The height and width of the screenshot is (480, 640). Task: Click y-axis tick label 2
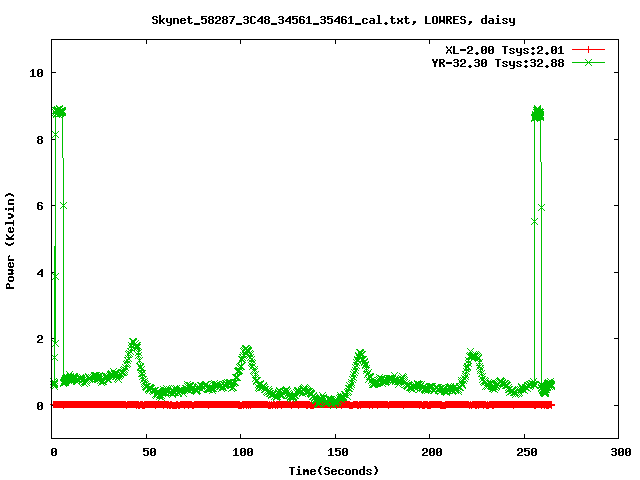tap(40, 339)
